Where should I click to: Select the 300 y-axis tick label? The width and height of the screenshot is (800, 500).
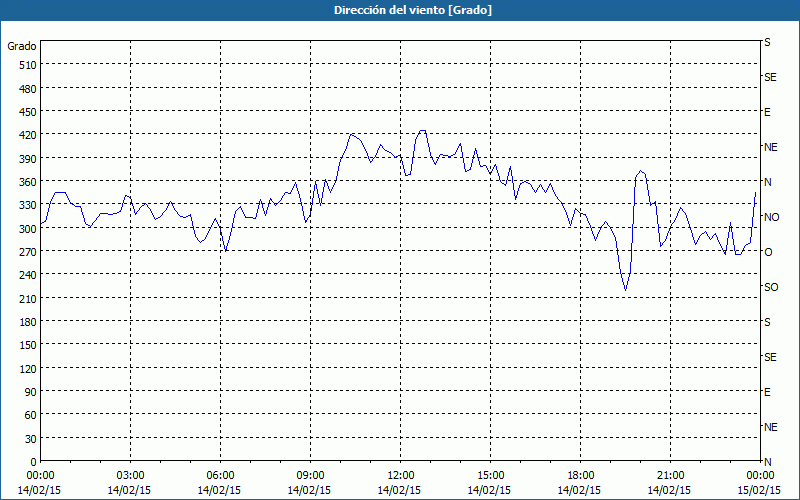(x=28, y=229)
